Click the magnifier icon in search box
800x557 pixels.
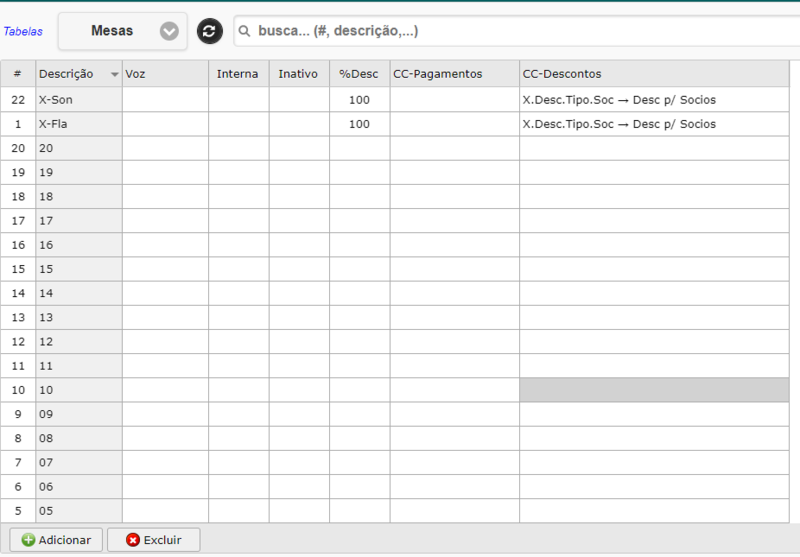(x=244, y=31)
